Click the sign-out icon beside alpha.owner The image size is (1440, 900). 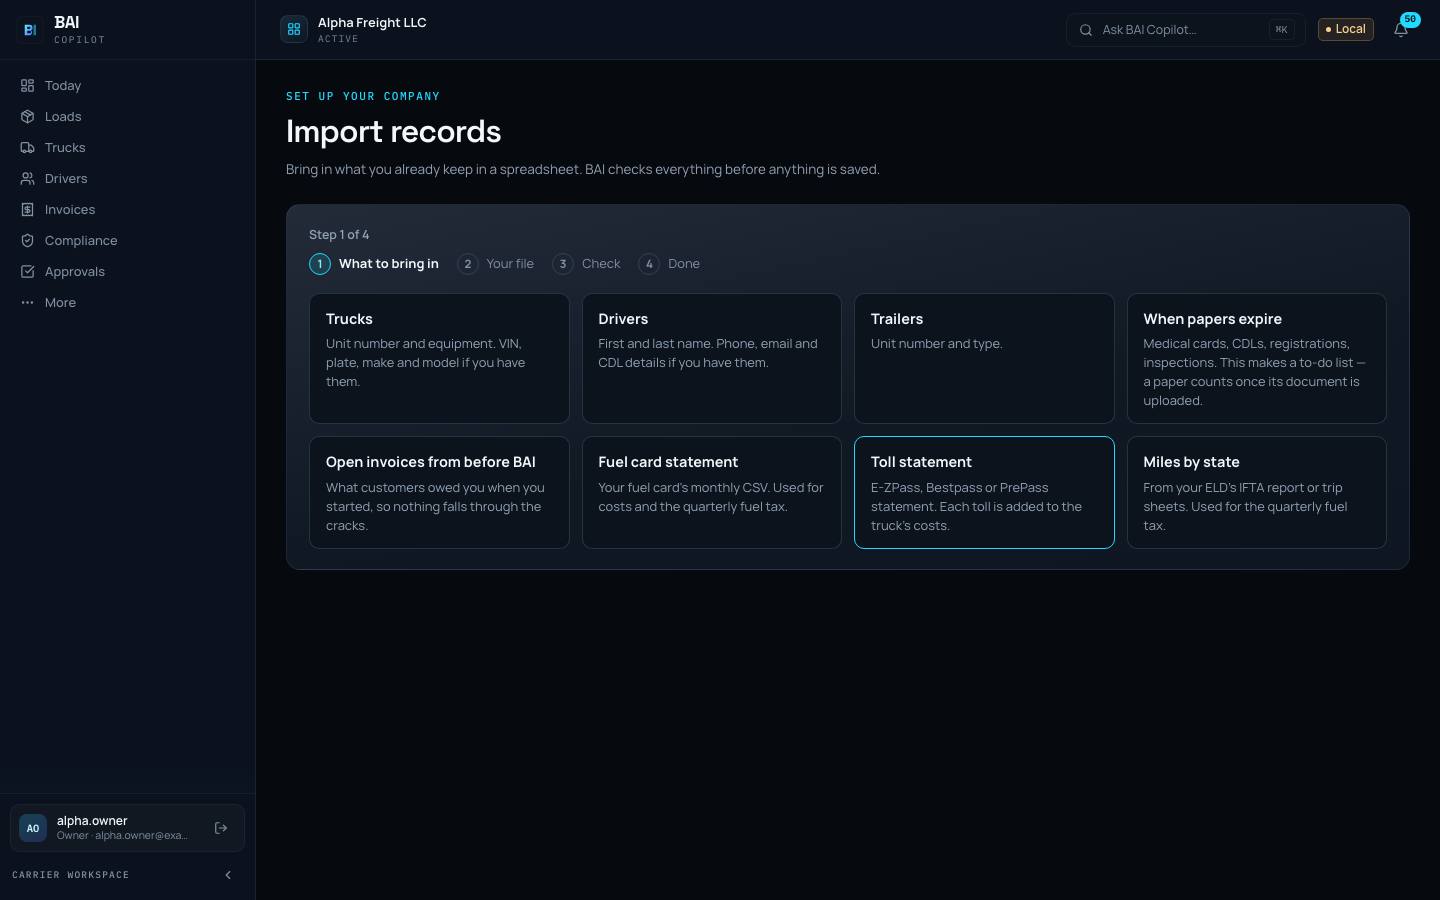click(221, 828)
